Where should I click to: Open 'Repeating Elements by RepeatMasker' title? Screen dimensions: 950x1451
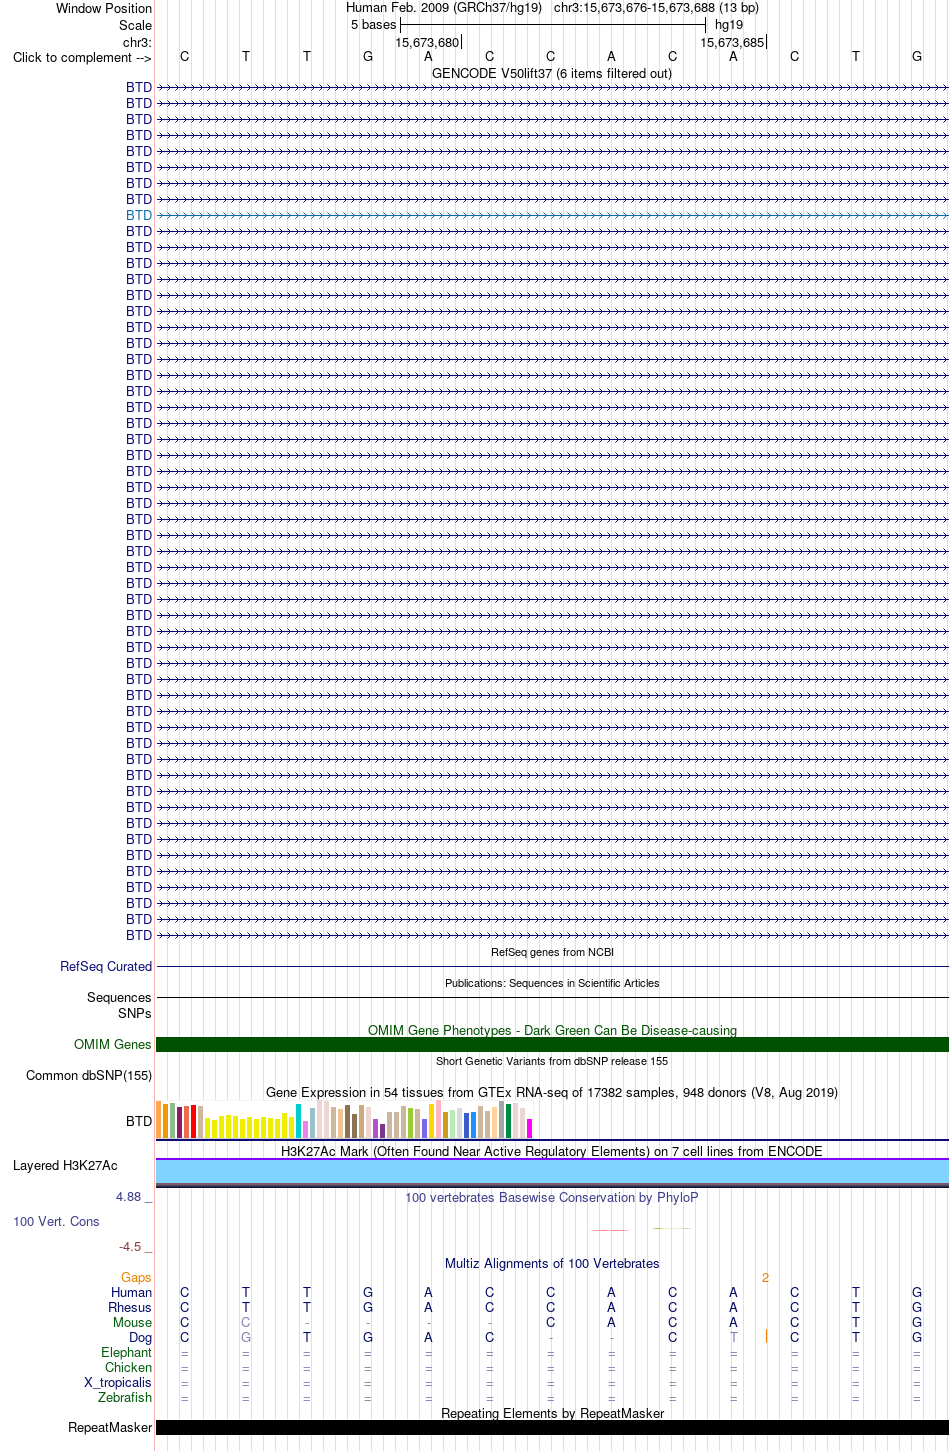click(x=552, y=1413)
